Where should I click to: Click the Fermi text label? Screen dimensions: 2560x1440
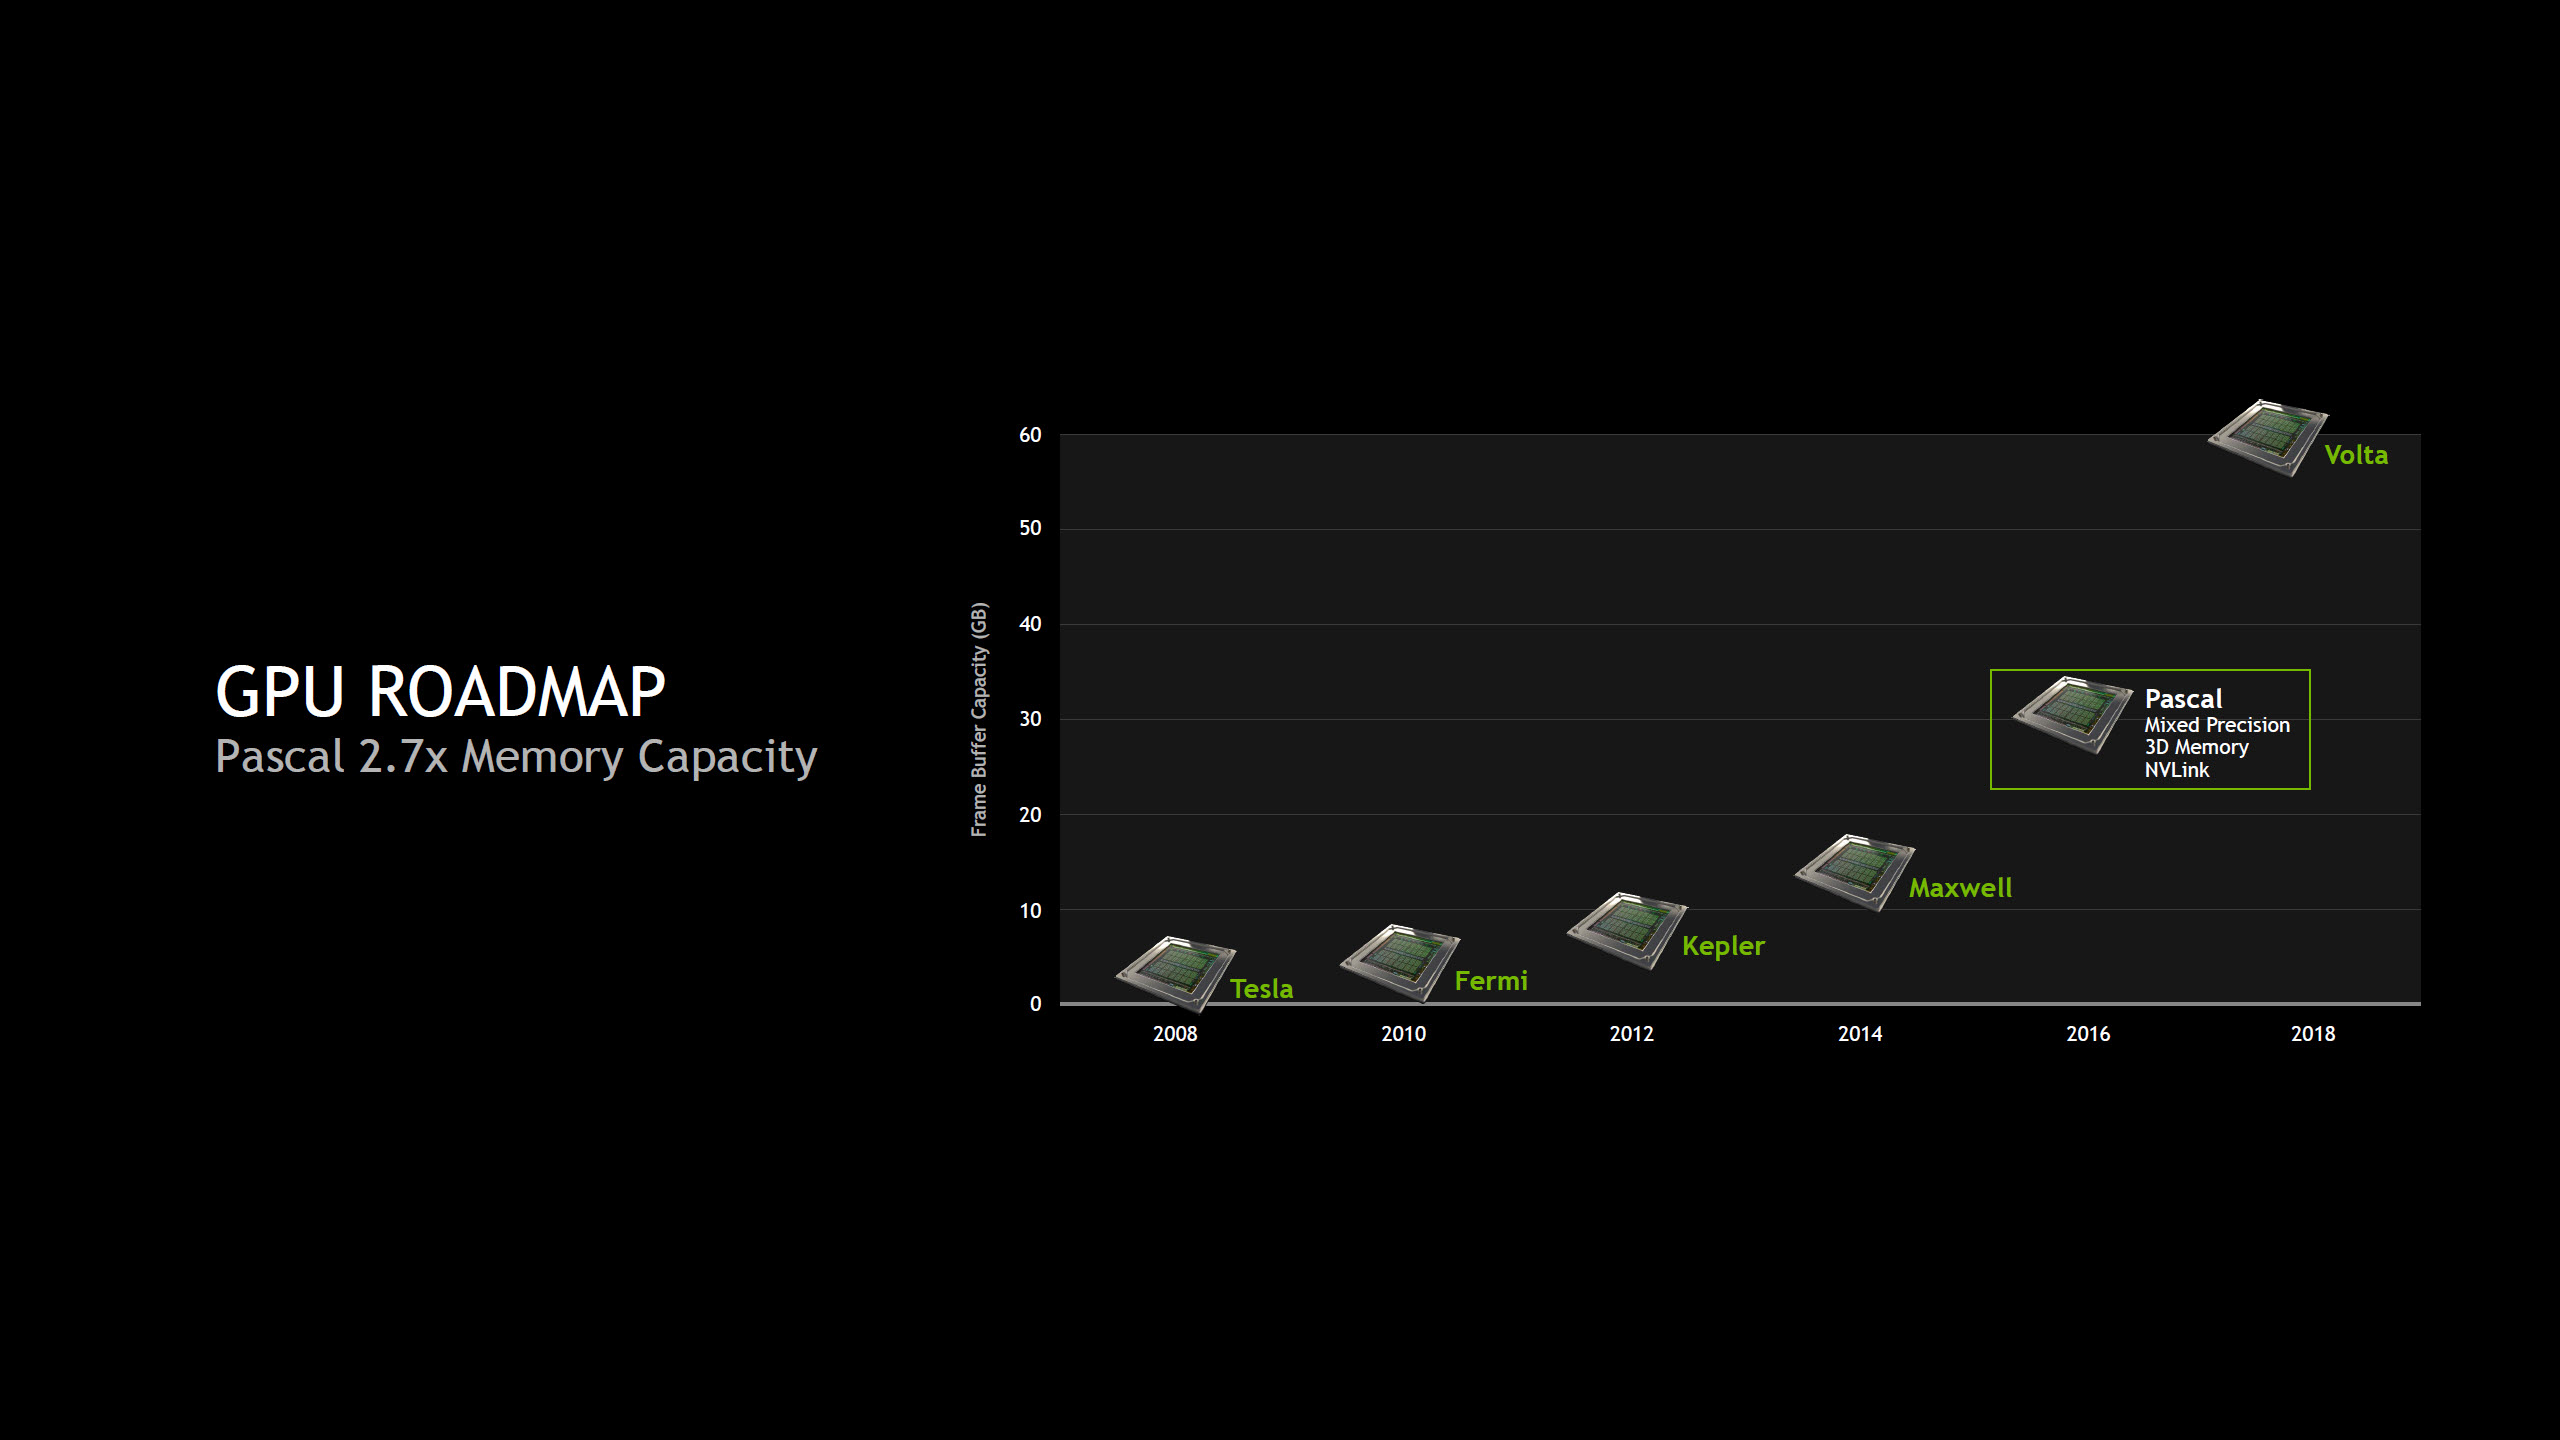click(1490, 981)
